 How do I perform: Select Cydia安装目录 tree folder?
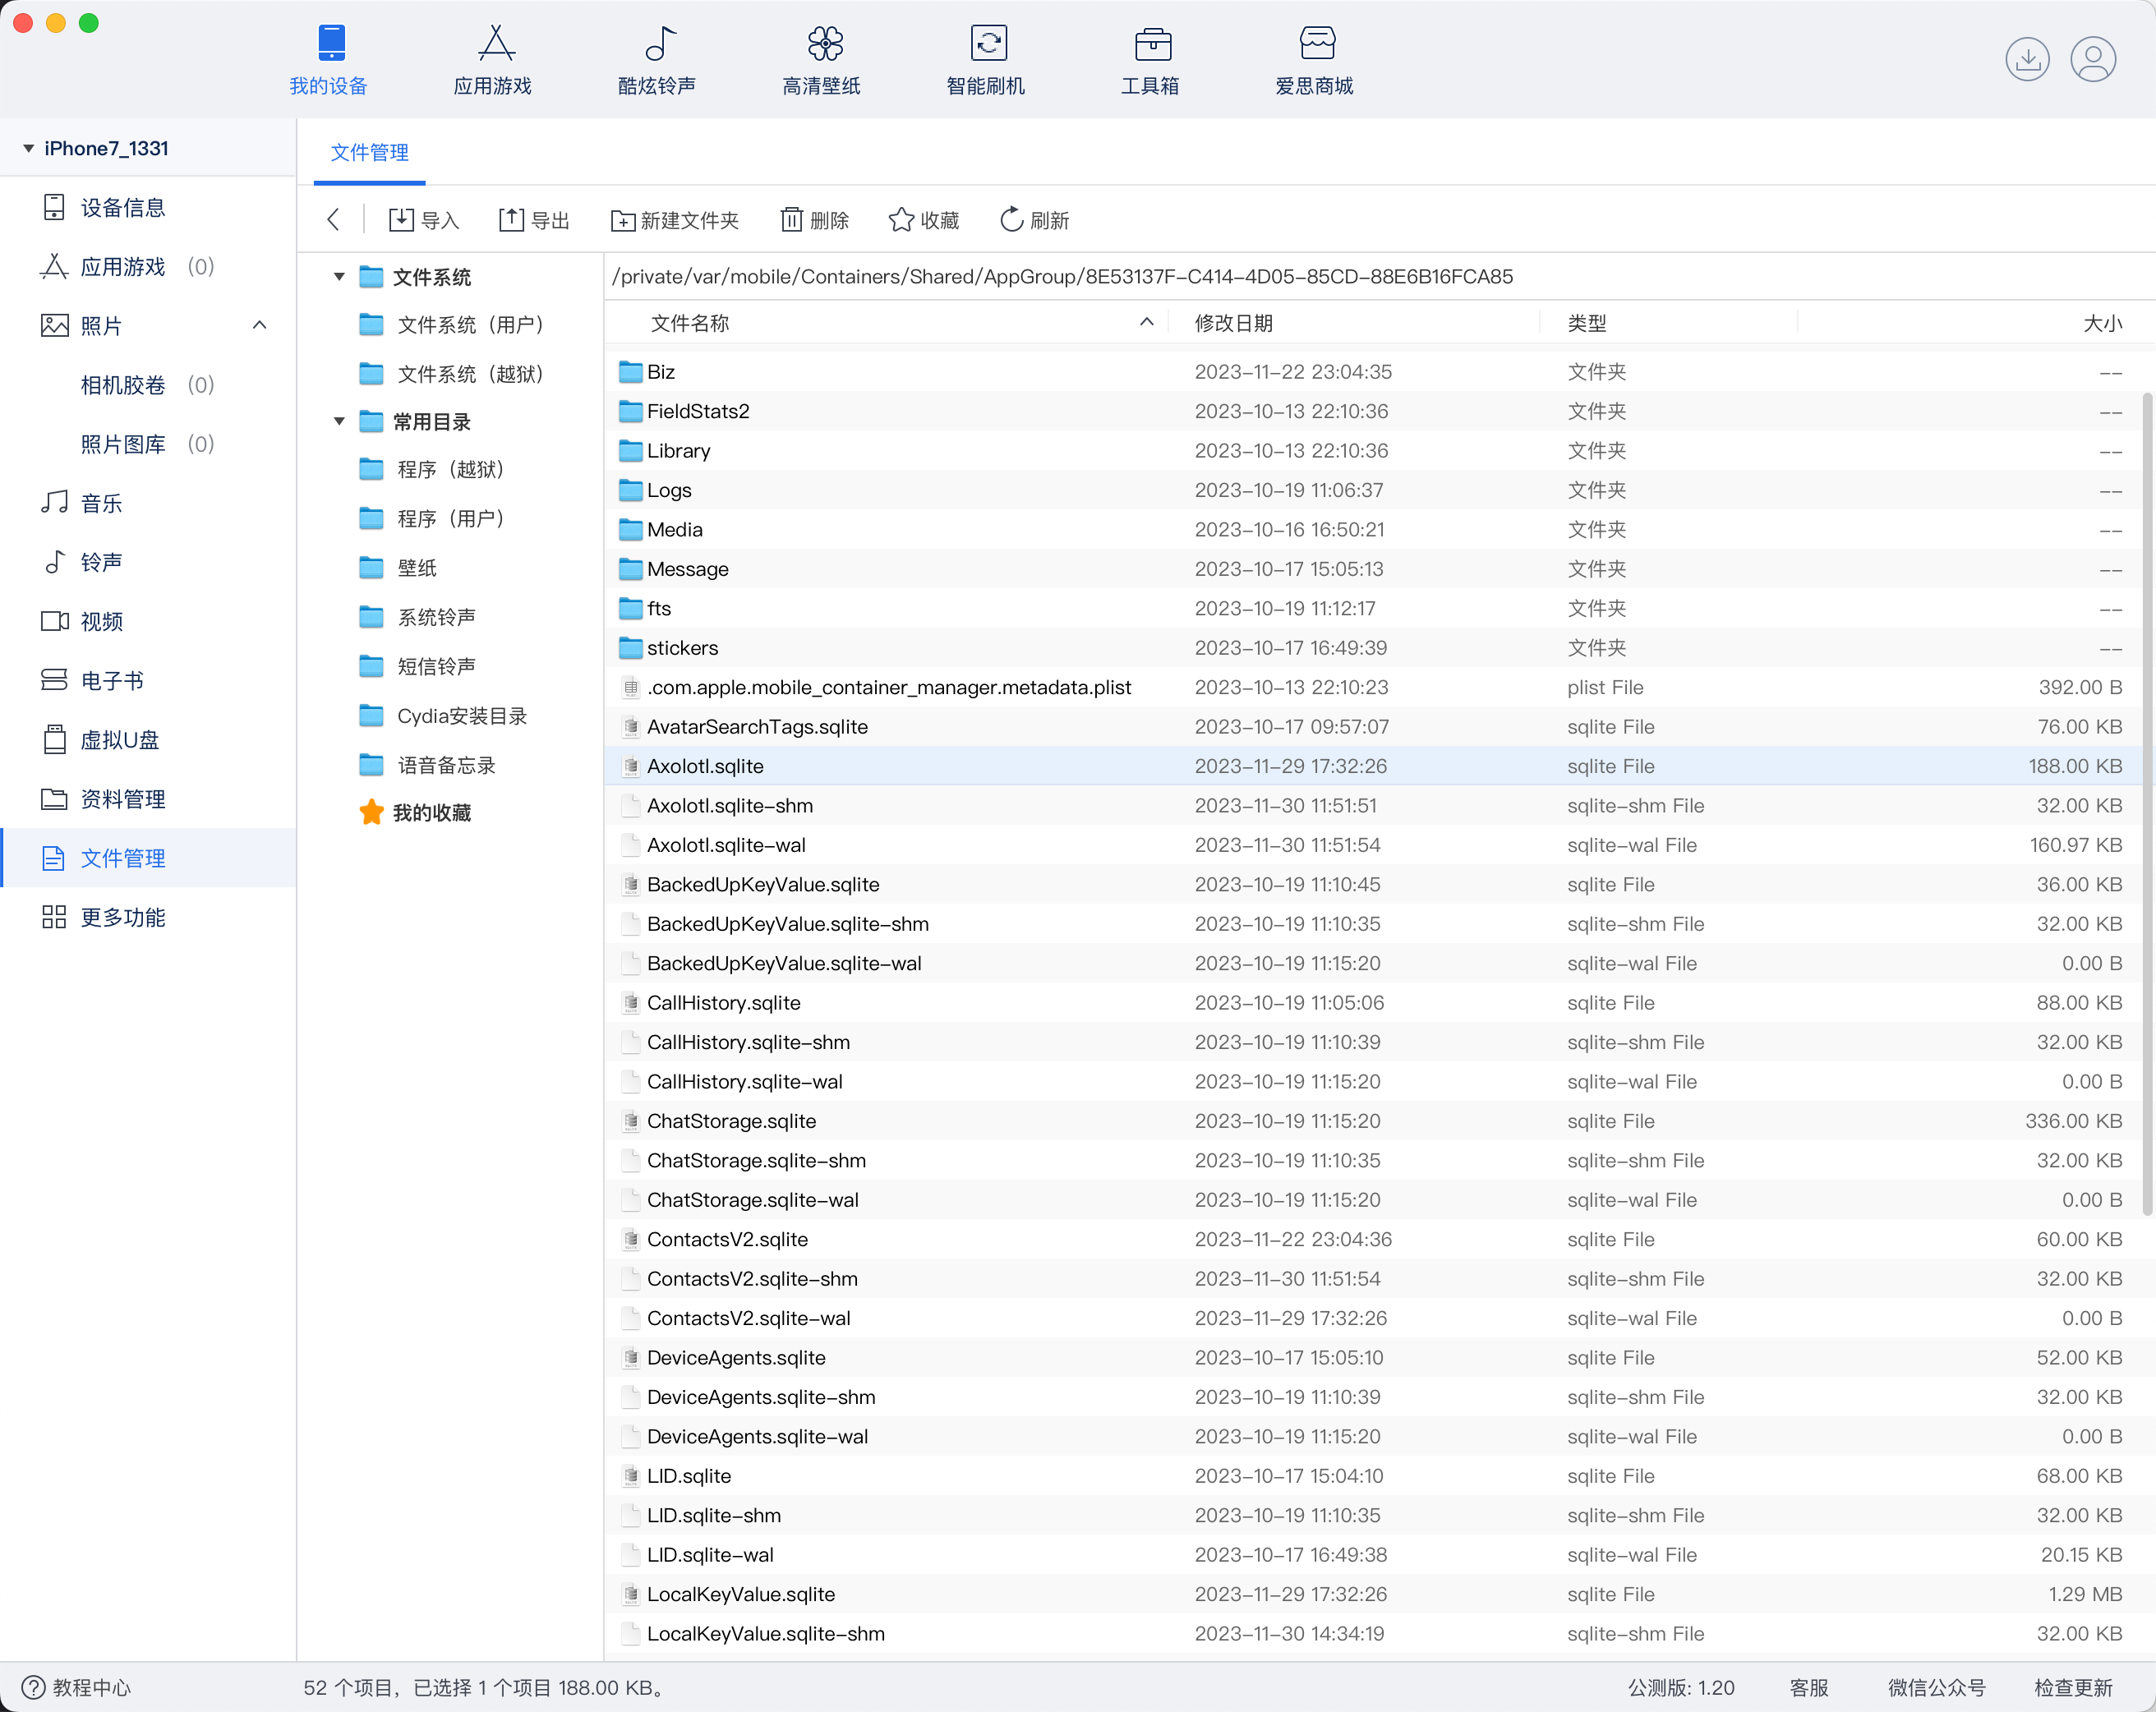tap(443, 716)
